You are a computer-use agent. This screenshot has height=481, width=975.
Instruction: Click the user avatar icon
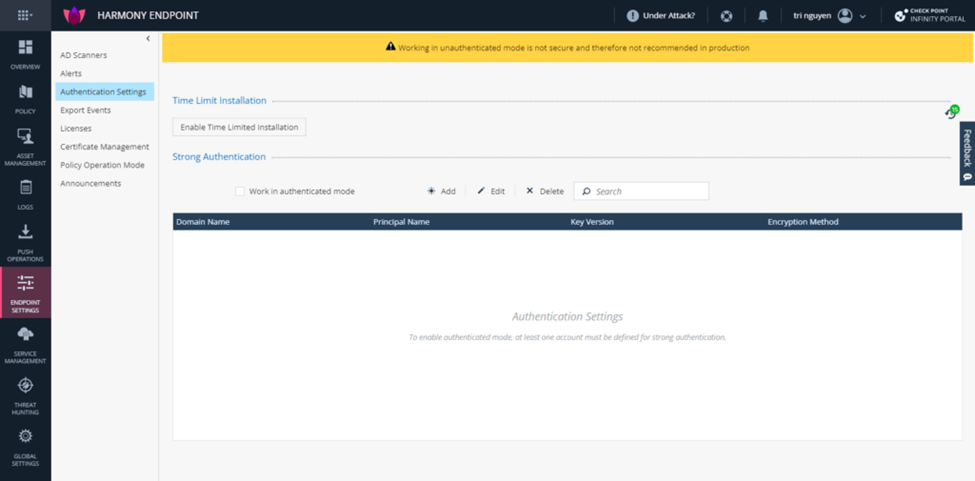(844, 16)
